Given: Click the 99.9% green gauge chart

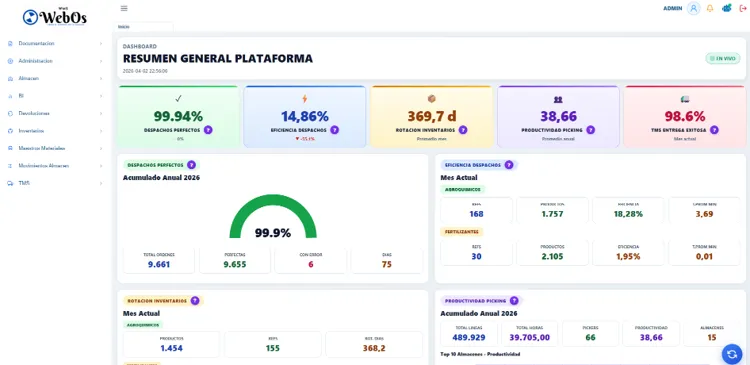Looking at the screenshot, I should (x=273, y=216).
